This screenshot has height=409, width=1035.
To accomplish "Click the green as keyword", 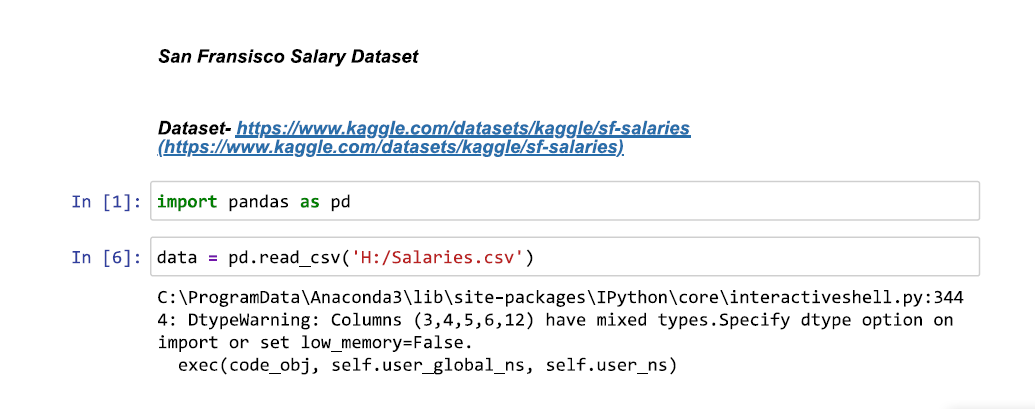I will point(310,201).
